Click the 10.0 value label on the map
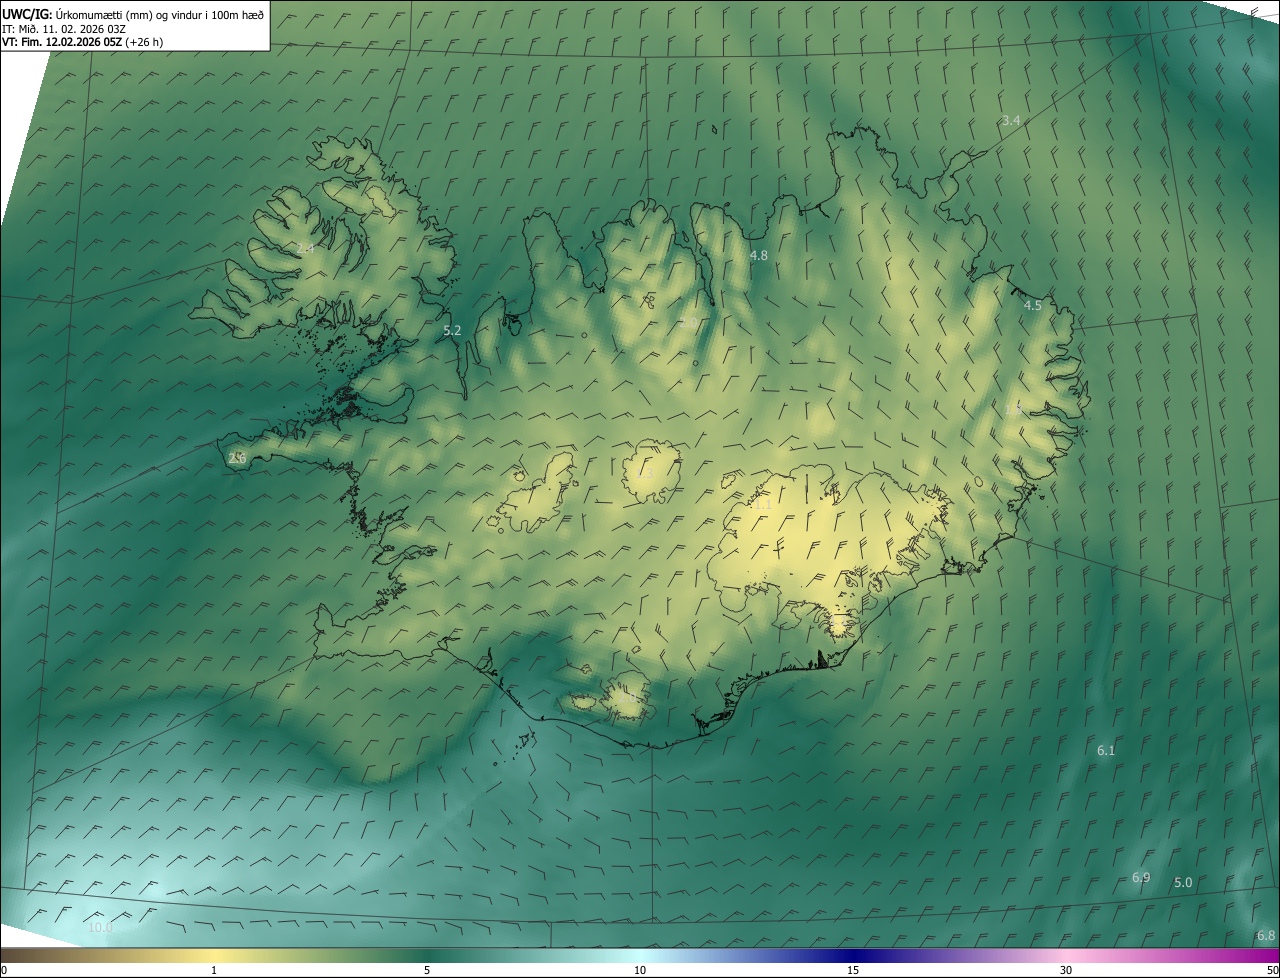 [100, 927]
